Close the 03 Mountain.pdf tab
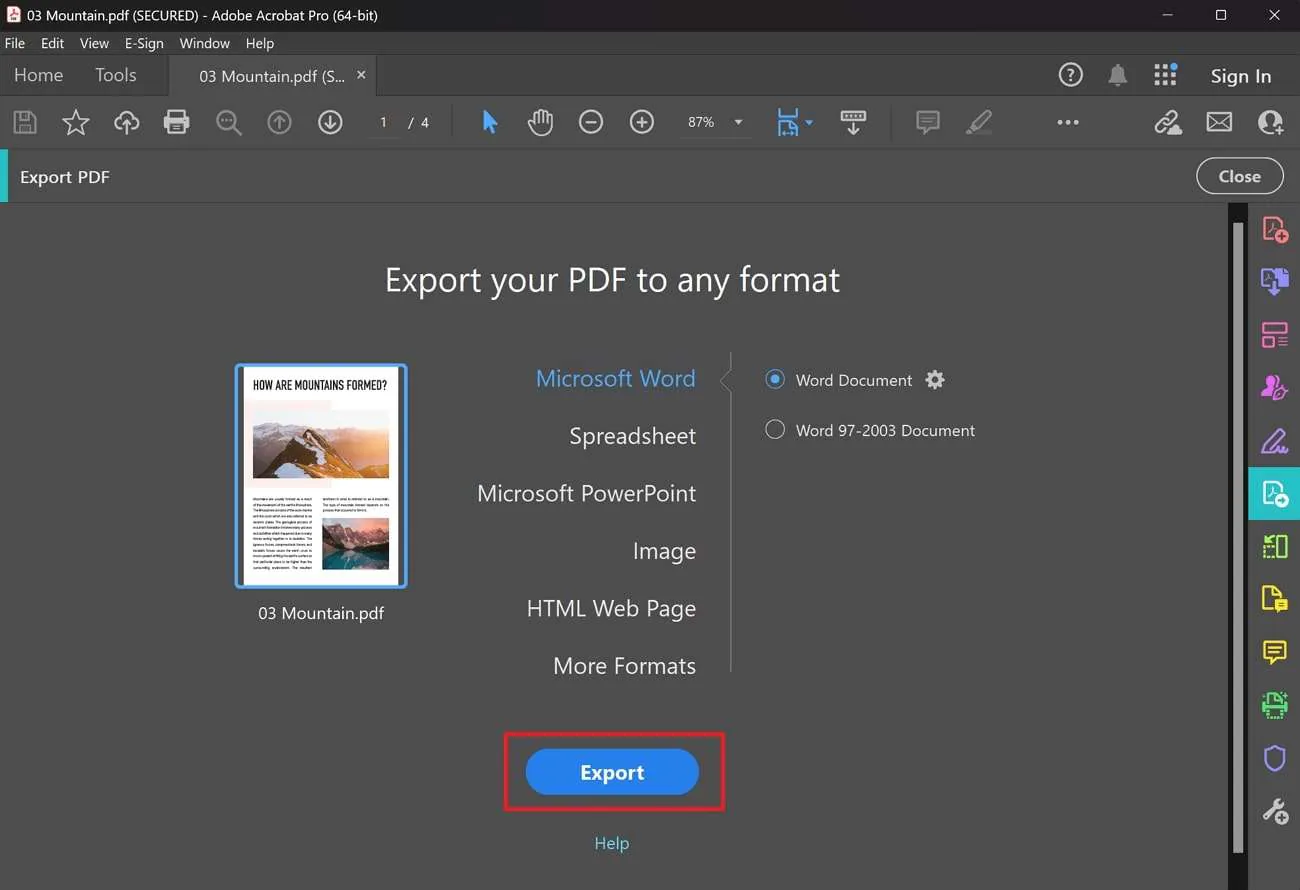This screenshot has height=890, width=1300. point(361,75)
